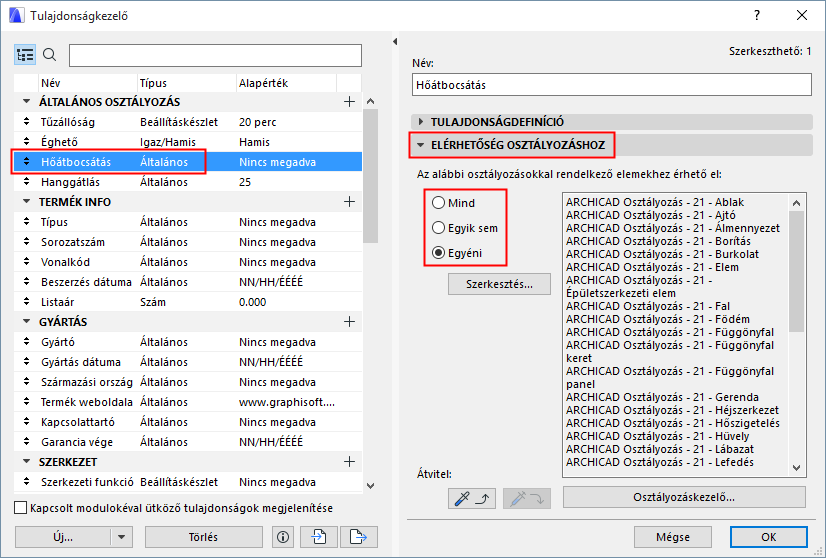Image resolution: width=826 pixels, height=558 pixels.
Task: Click the drag handle of Vonalkód row
Action: tap(26, 262)
